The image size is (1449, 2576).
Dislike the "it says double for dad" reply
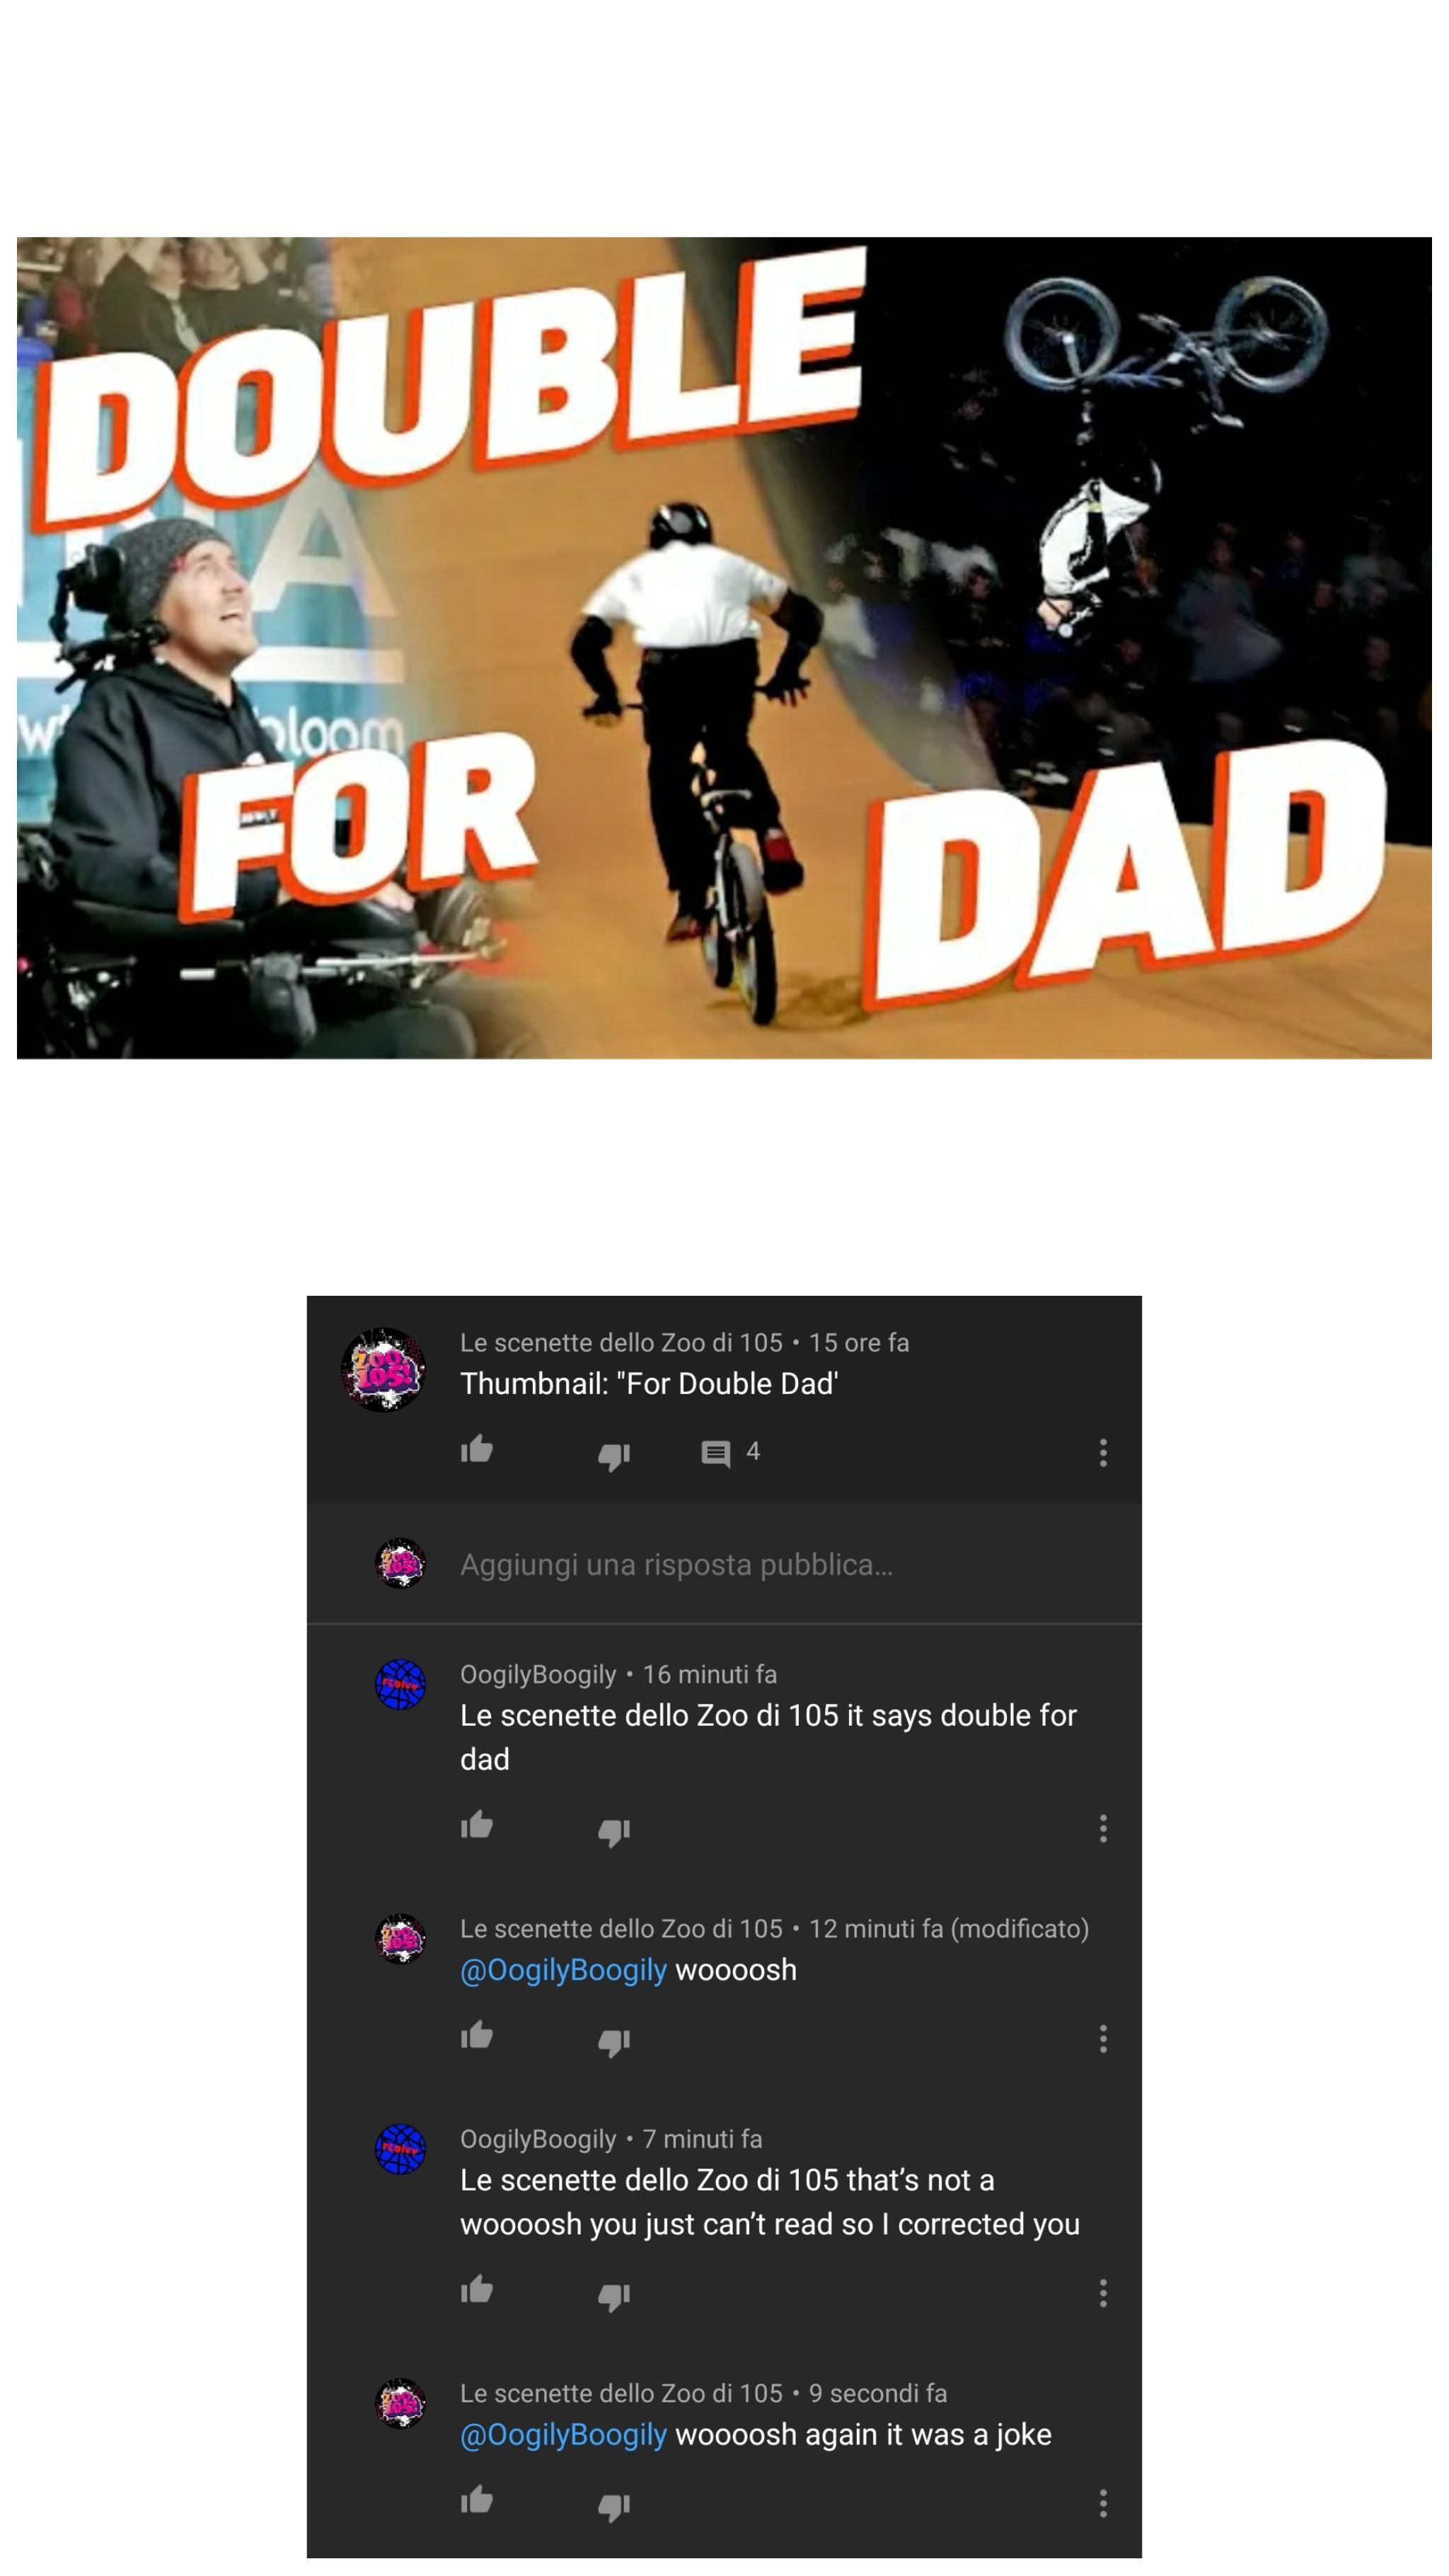pyautogui.click(x=614, y=1832)
